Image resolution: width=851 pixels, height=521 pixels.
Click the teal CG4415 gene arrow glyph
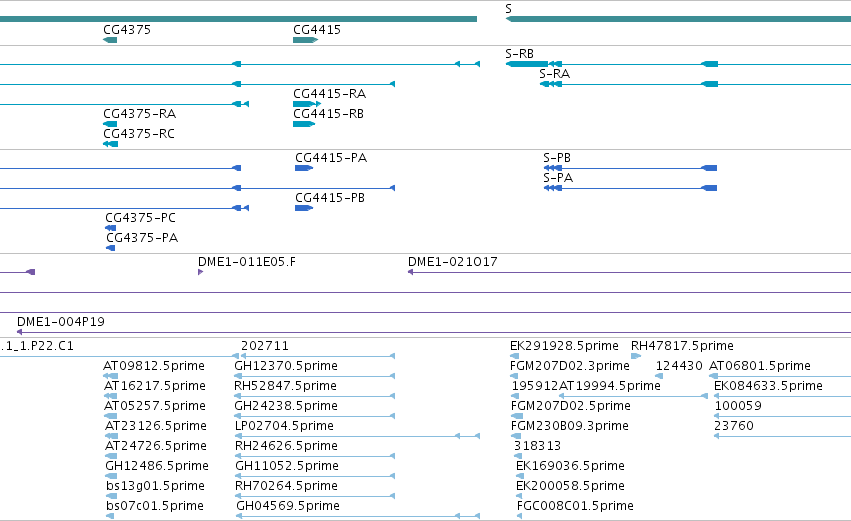(305, 40)
